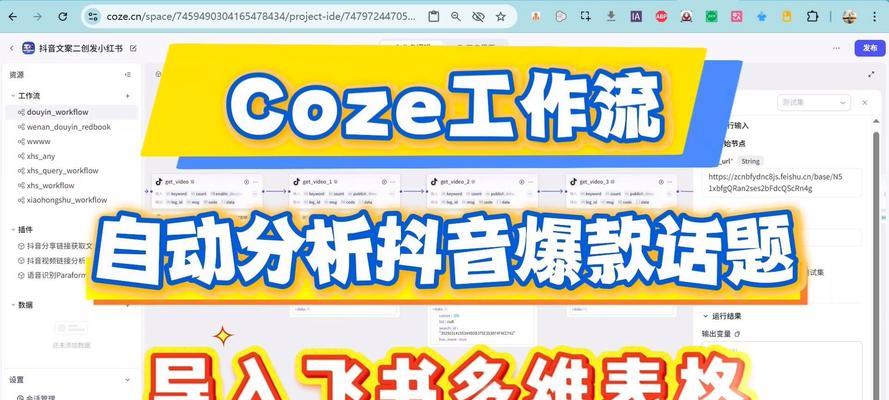Open the screenshot capture extension
Viewport: 889px width, 400px height.
pyautogui.click(x=585, y=16)
